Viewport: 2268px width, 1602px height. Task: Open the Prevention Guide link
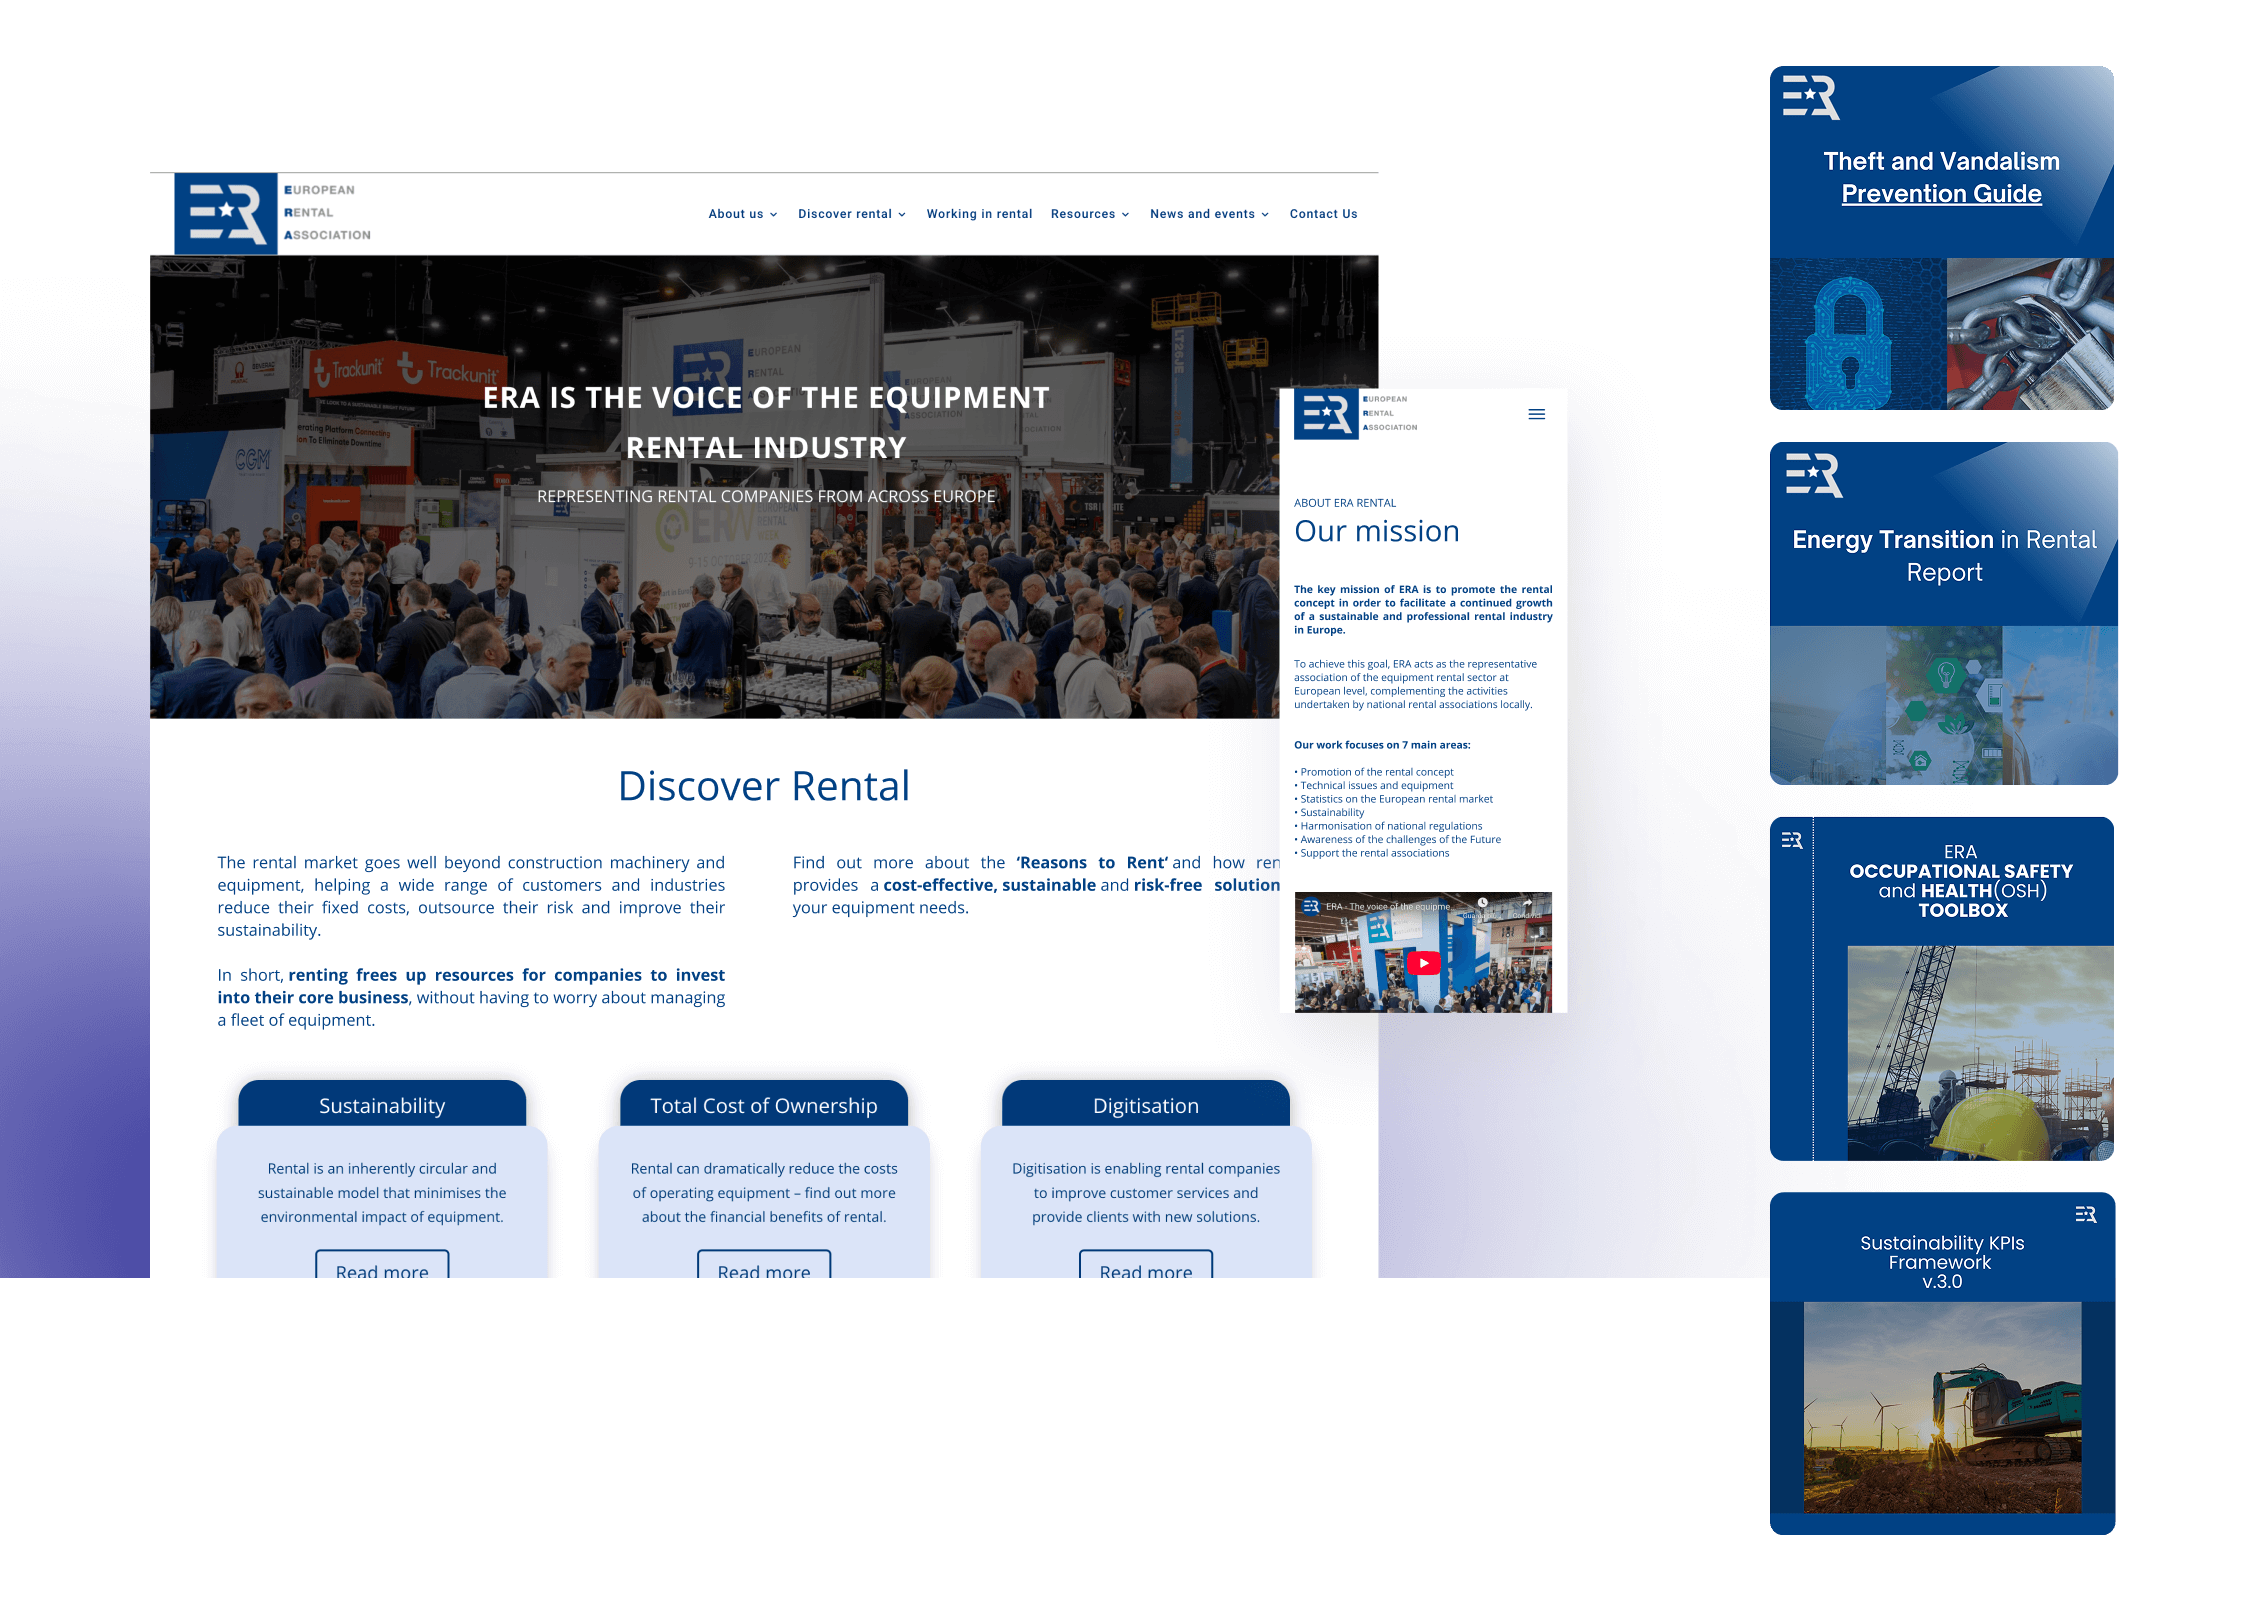click(x=1941, y=194)
